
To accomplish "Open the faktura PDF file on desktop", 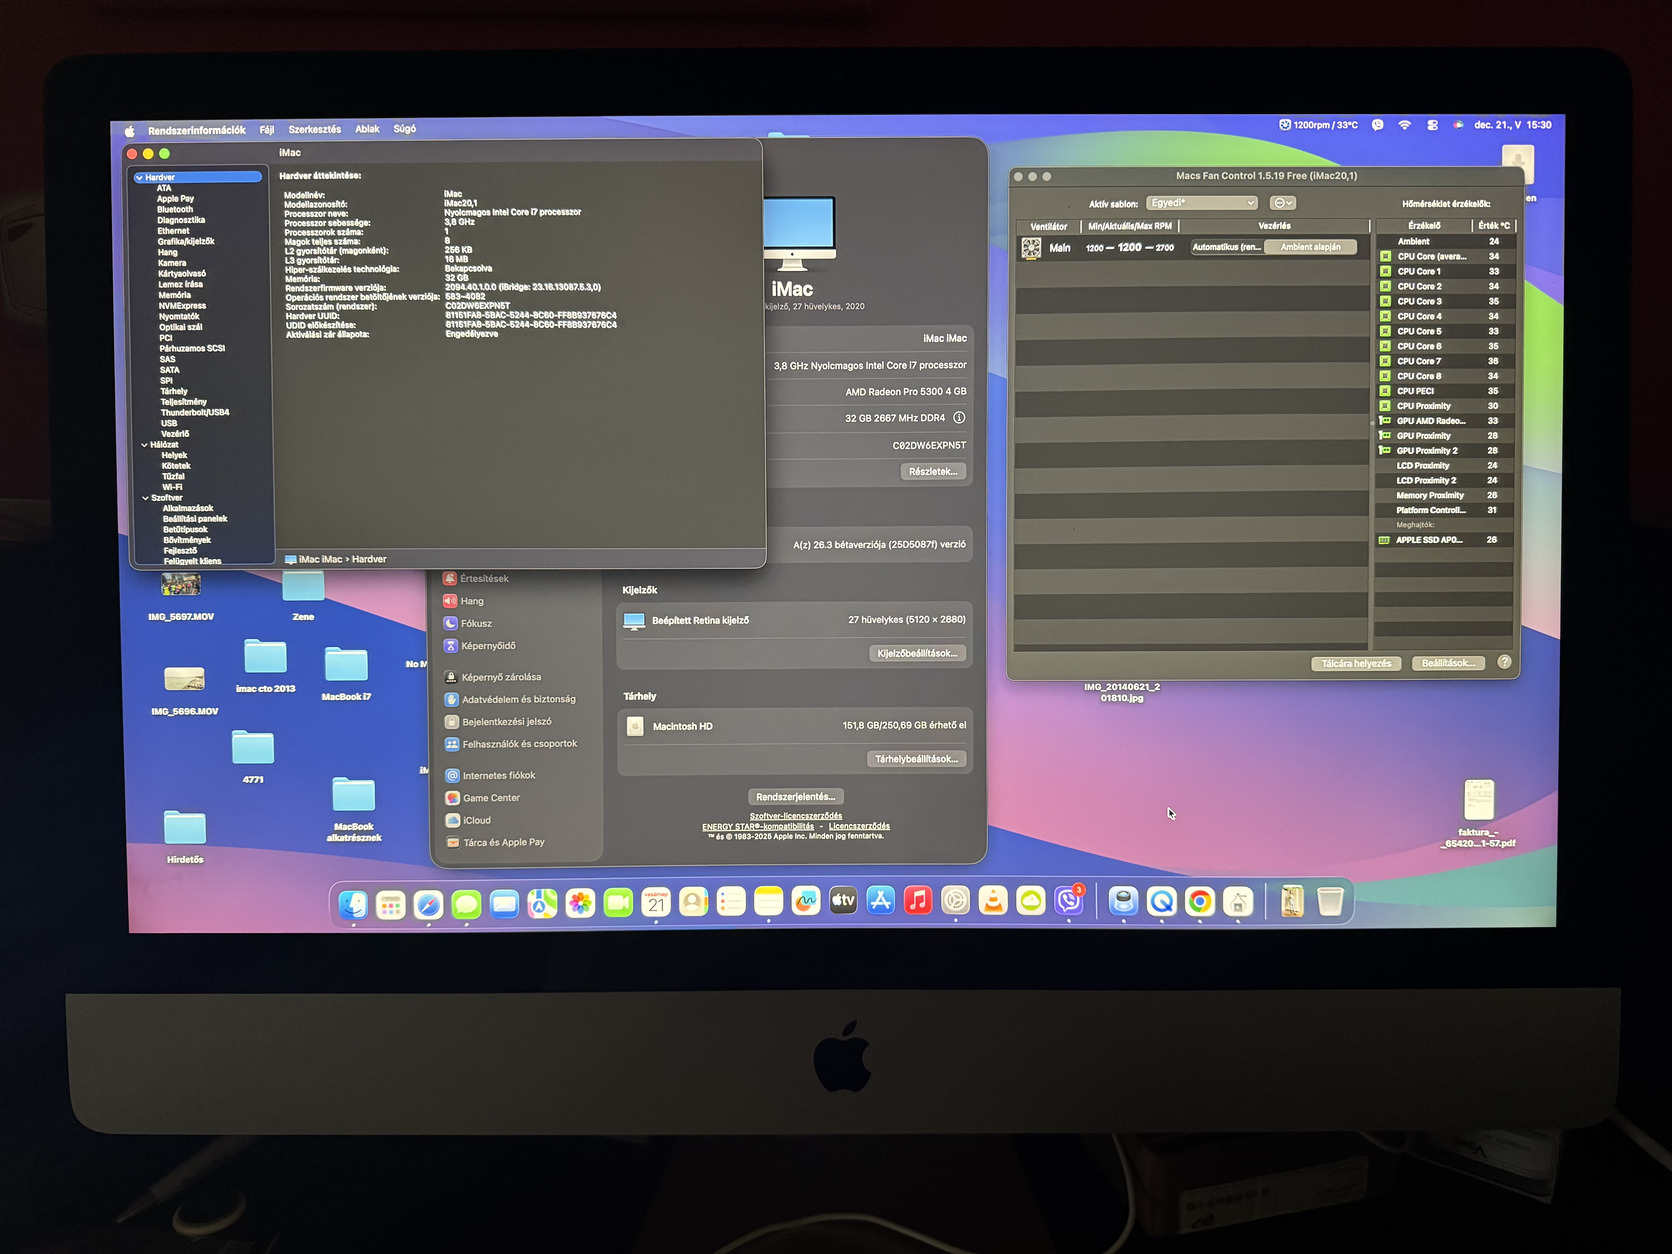I will (x=1478, y=813).
